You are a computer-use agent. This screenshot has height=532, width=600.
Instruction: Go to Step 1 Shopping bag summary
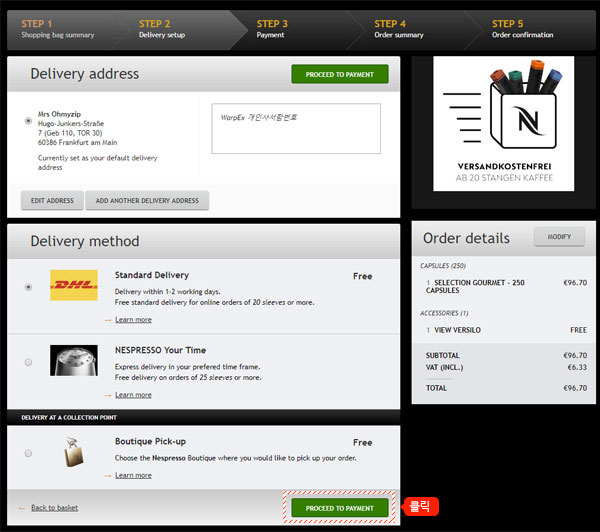click(x=57, y=29)
